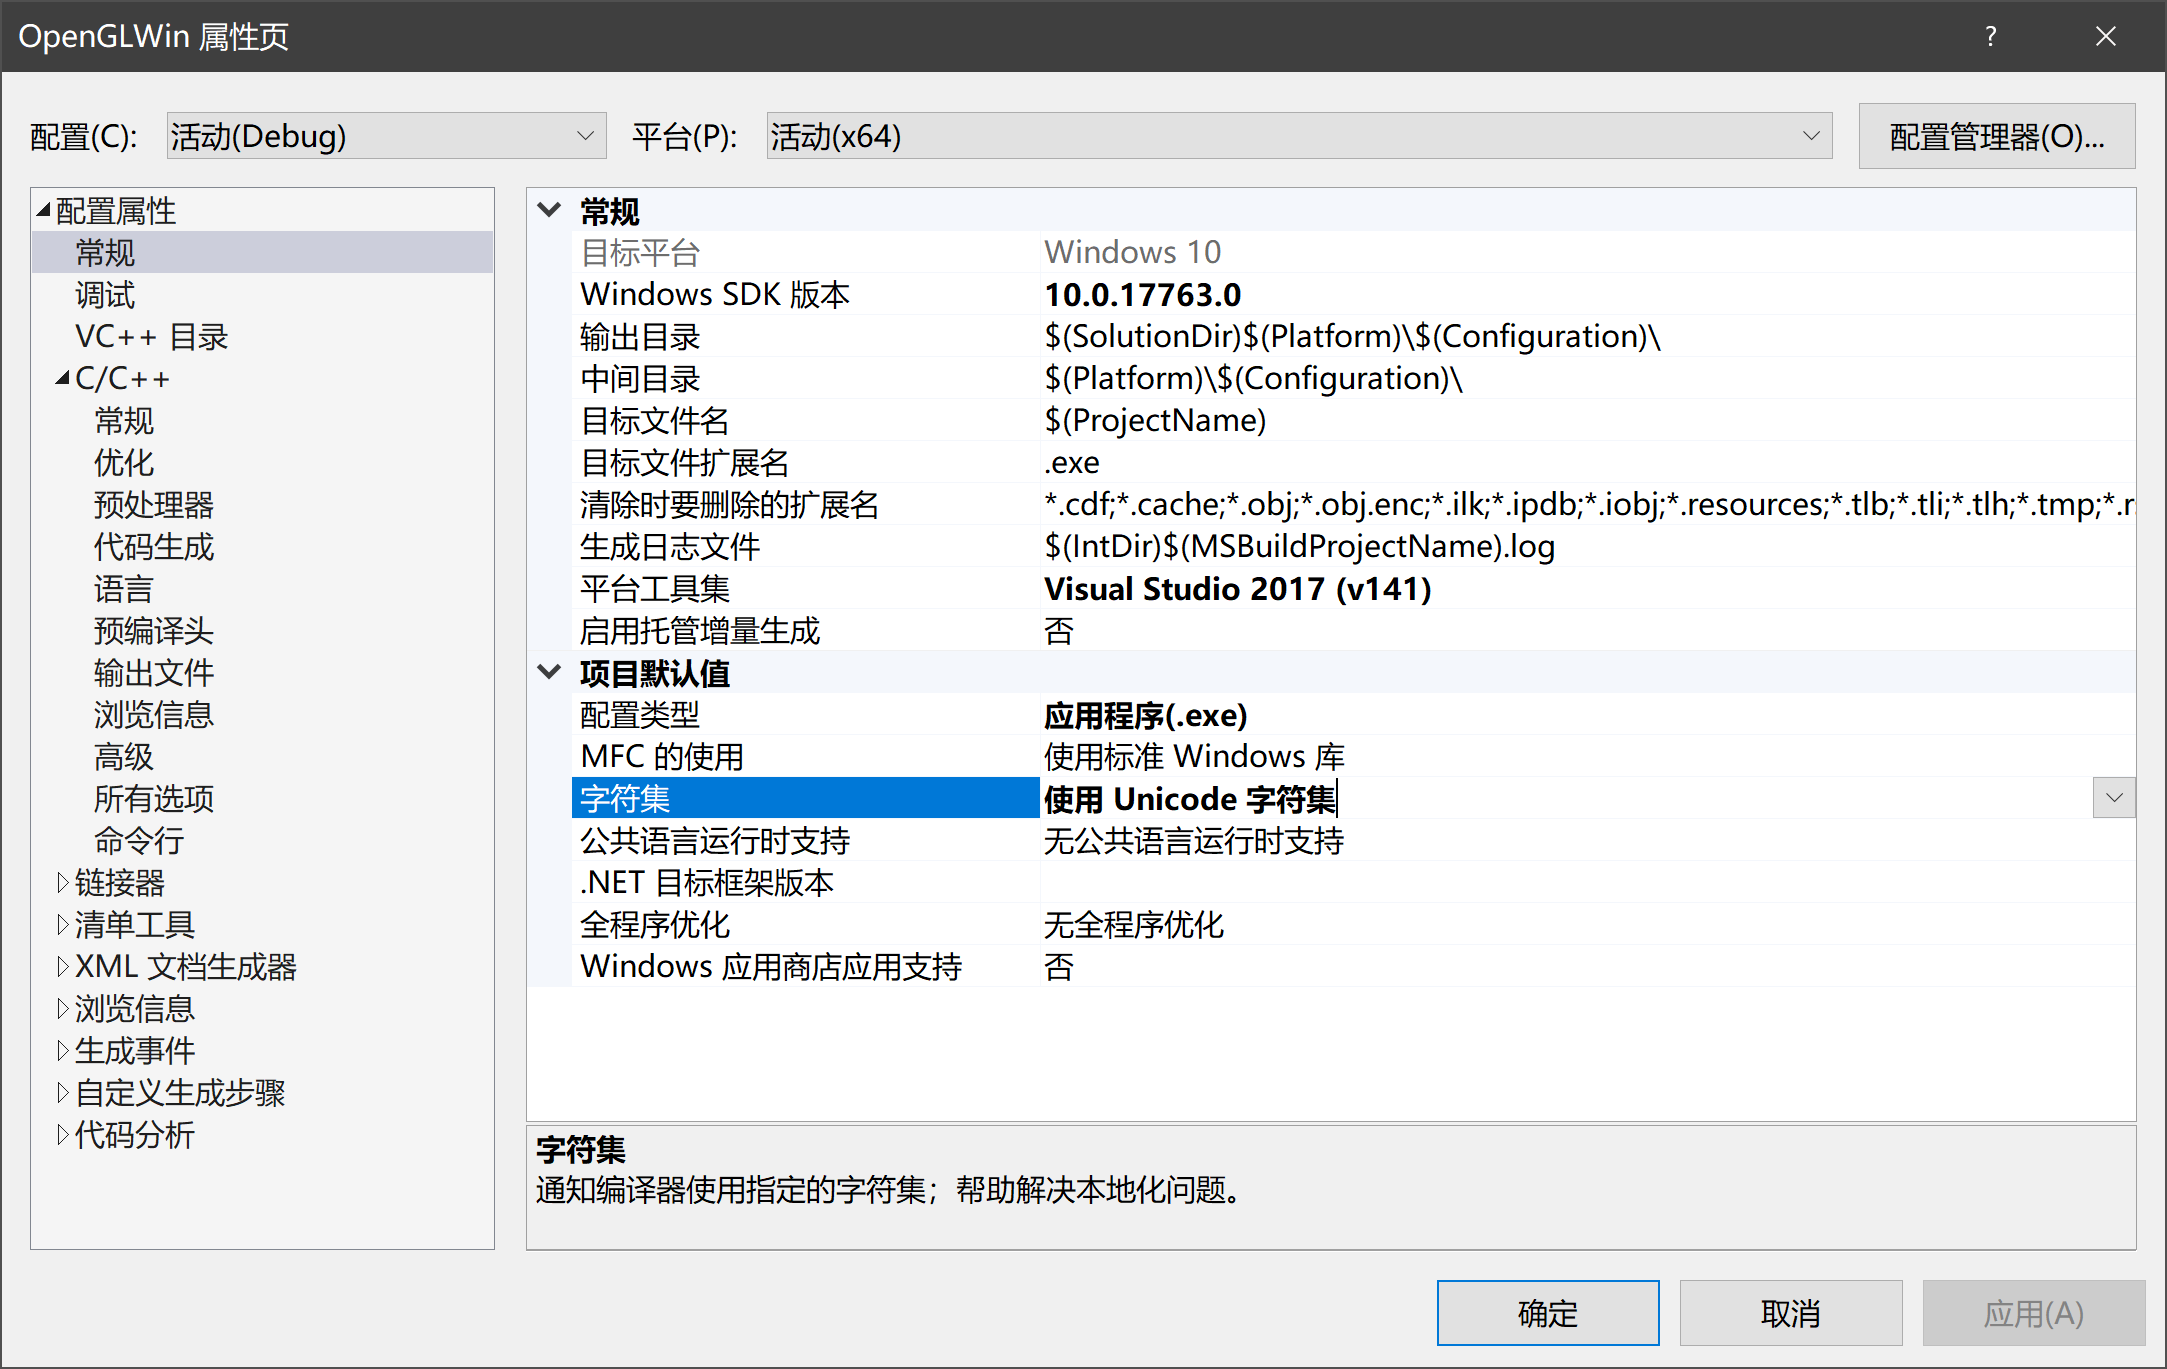The height and width of the screenshot is (1369, 2167).
Task: Select 代码生成 under C/C++
Action: click(153, 546)
